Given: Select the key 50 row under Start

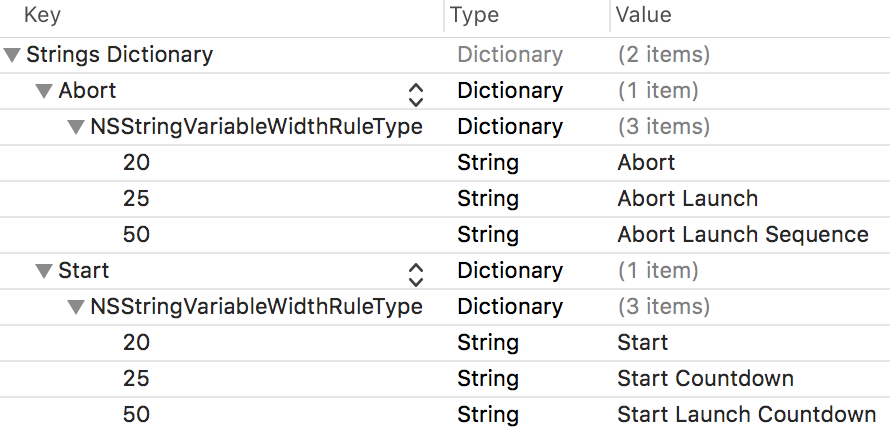Looking at the screenshot, I should (136, 415).
